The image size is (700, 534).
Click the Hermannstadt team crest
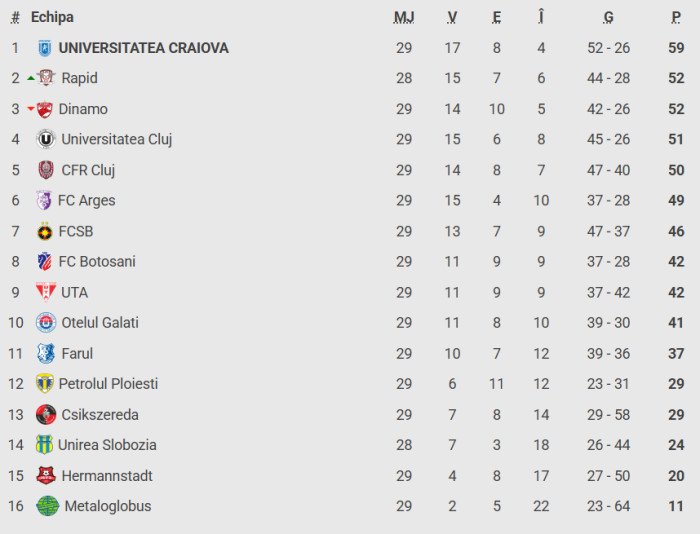click(x=45, y=476)
